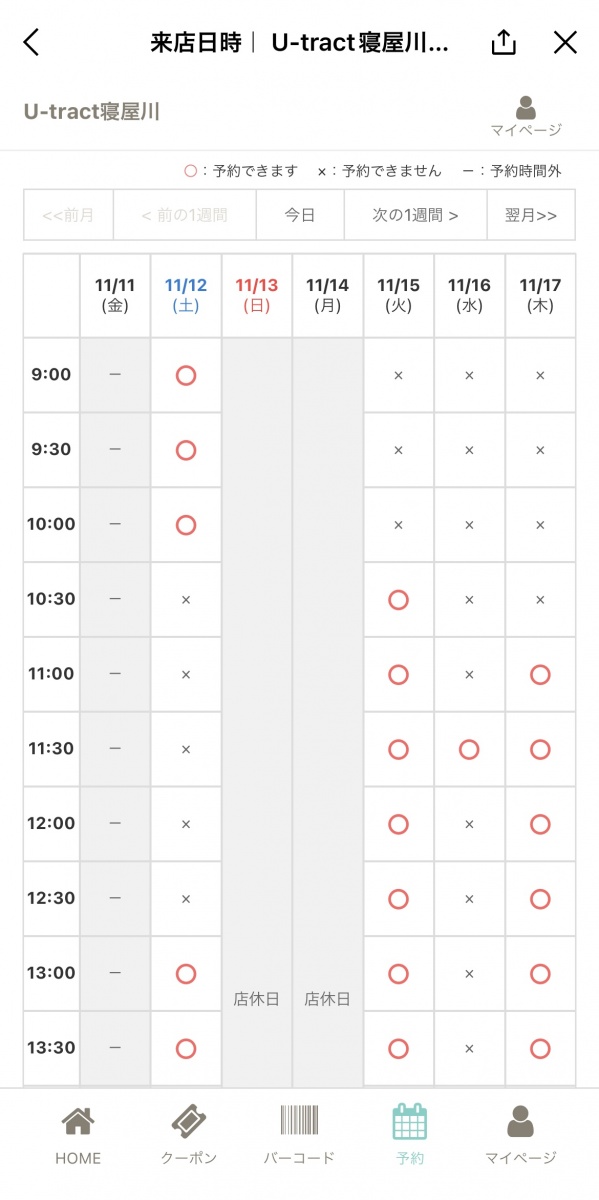Open マイページ in the bottom navigation
This screenshot has width=599, height=1200.
[x=520, y=1135]
